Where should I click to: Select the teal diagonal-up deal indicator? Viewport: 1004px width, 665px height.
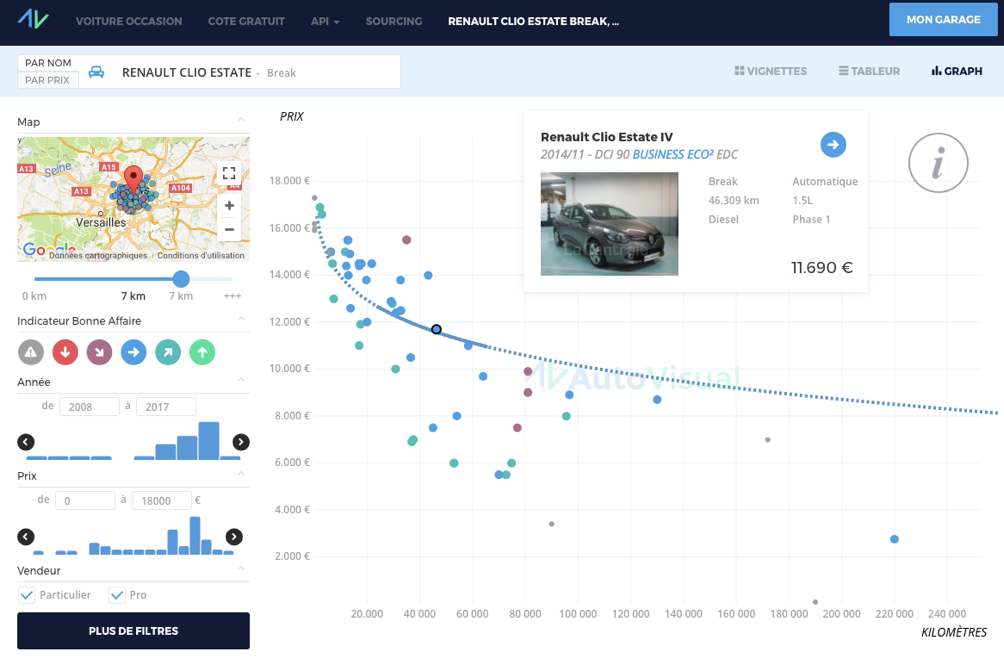pos(168,352)
